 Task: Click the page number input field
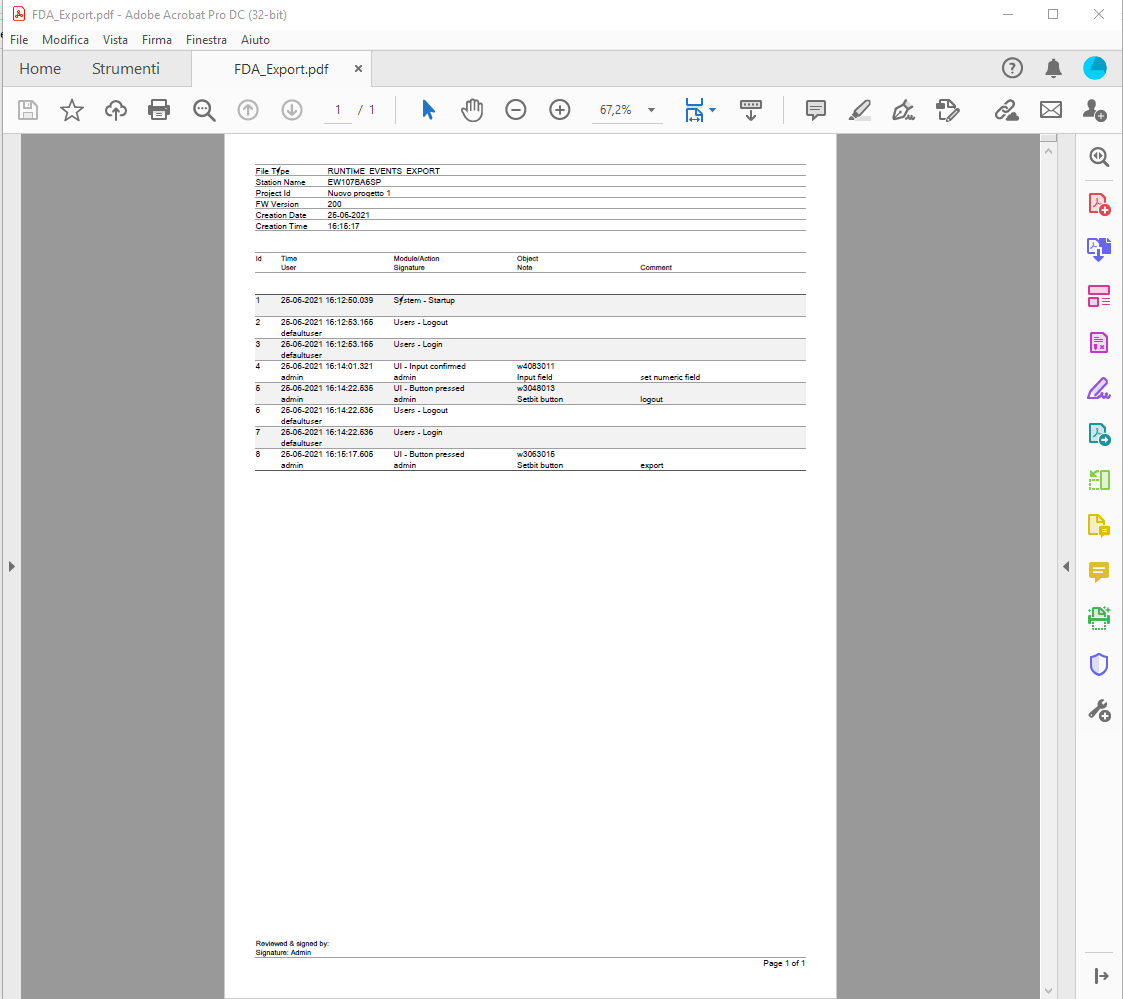pos(338,110)
